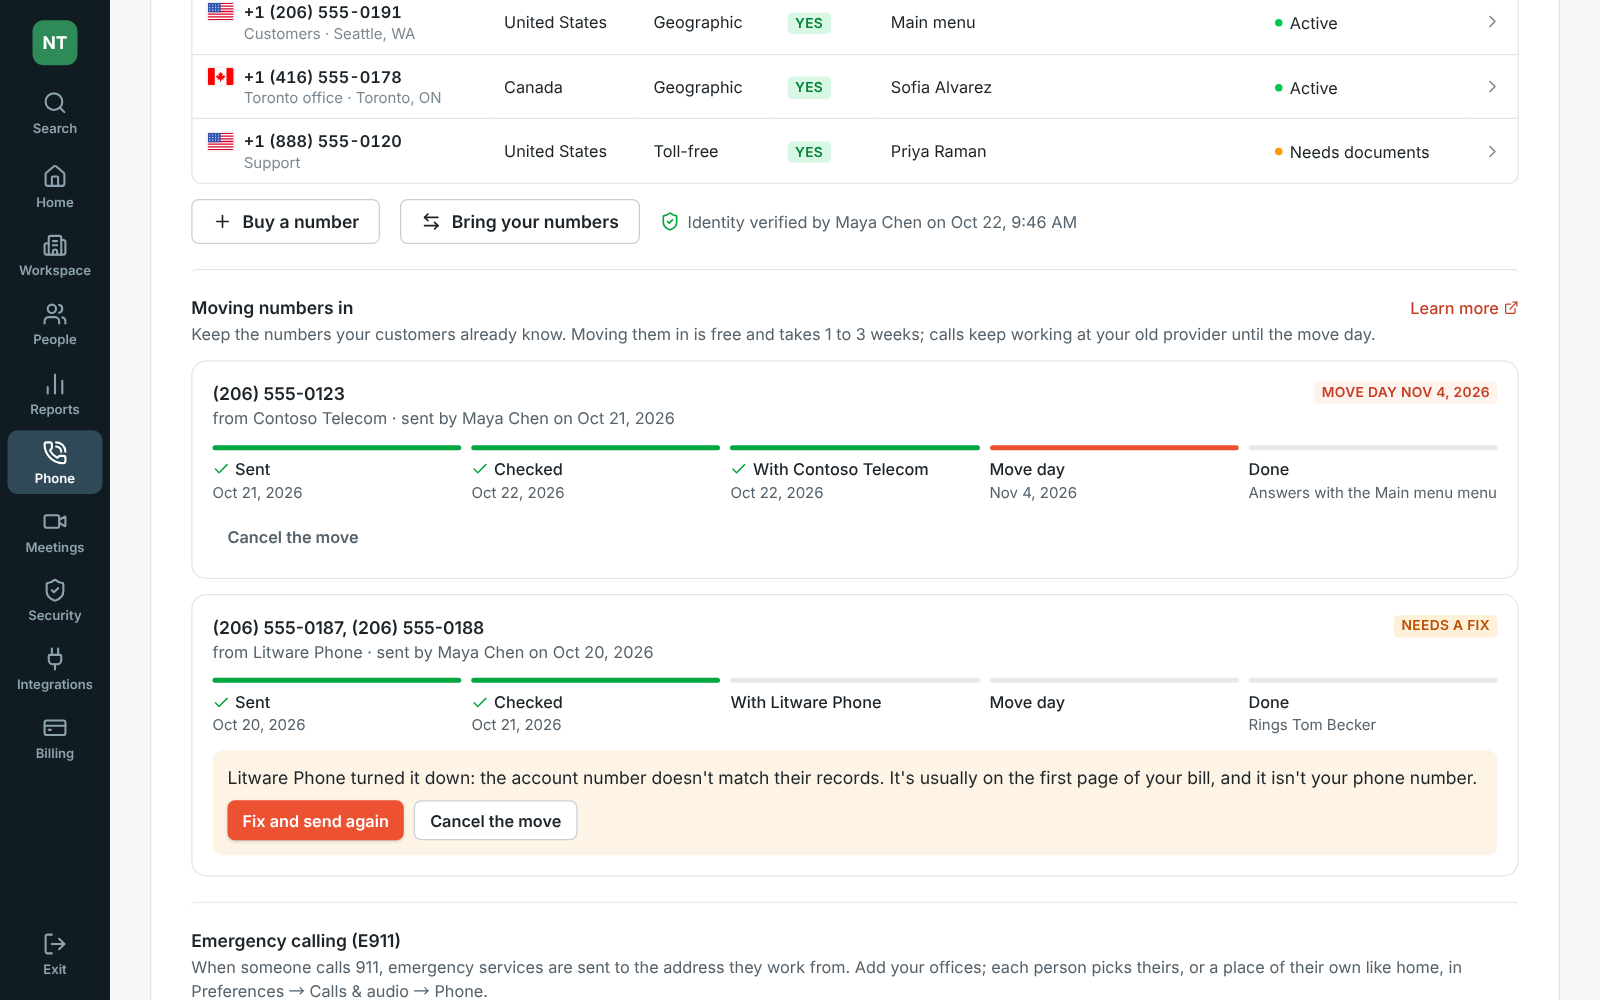1600x1000 pixels.
Task: Open the Integrations section
Action: 55,670
